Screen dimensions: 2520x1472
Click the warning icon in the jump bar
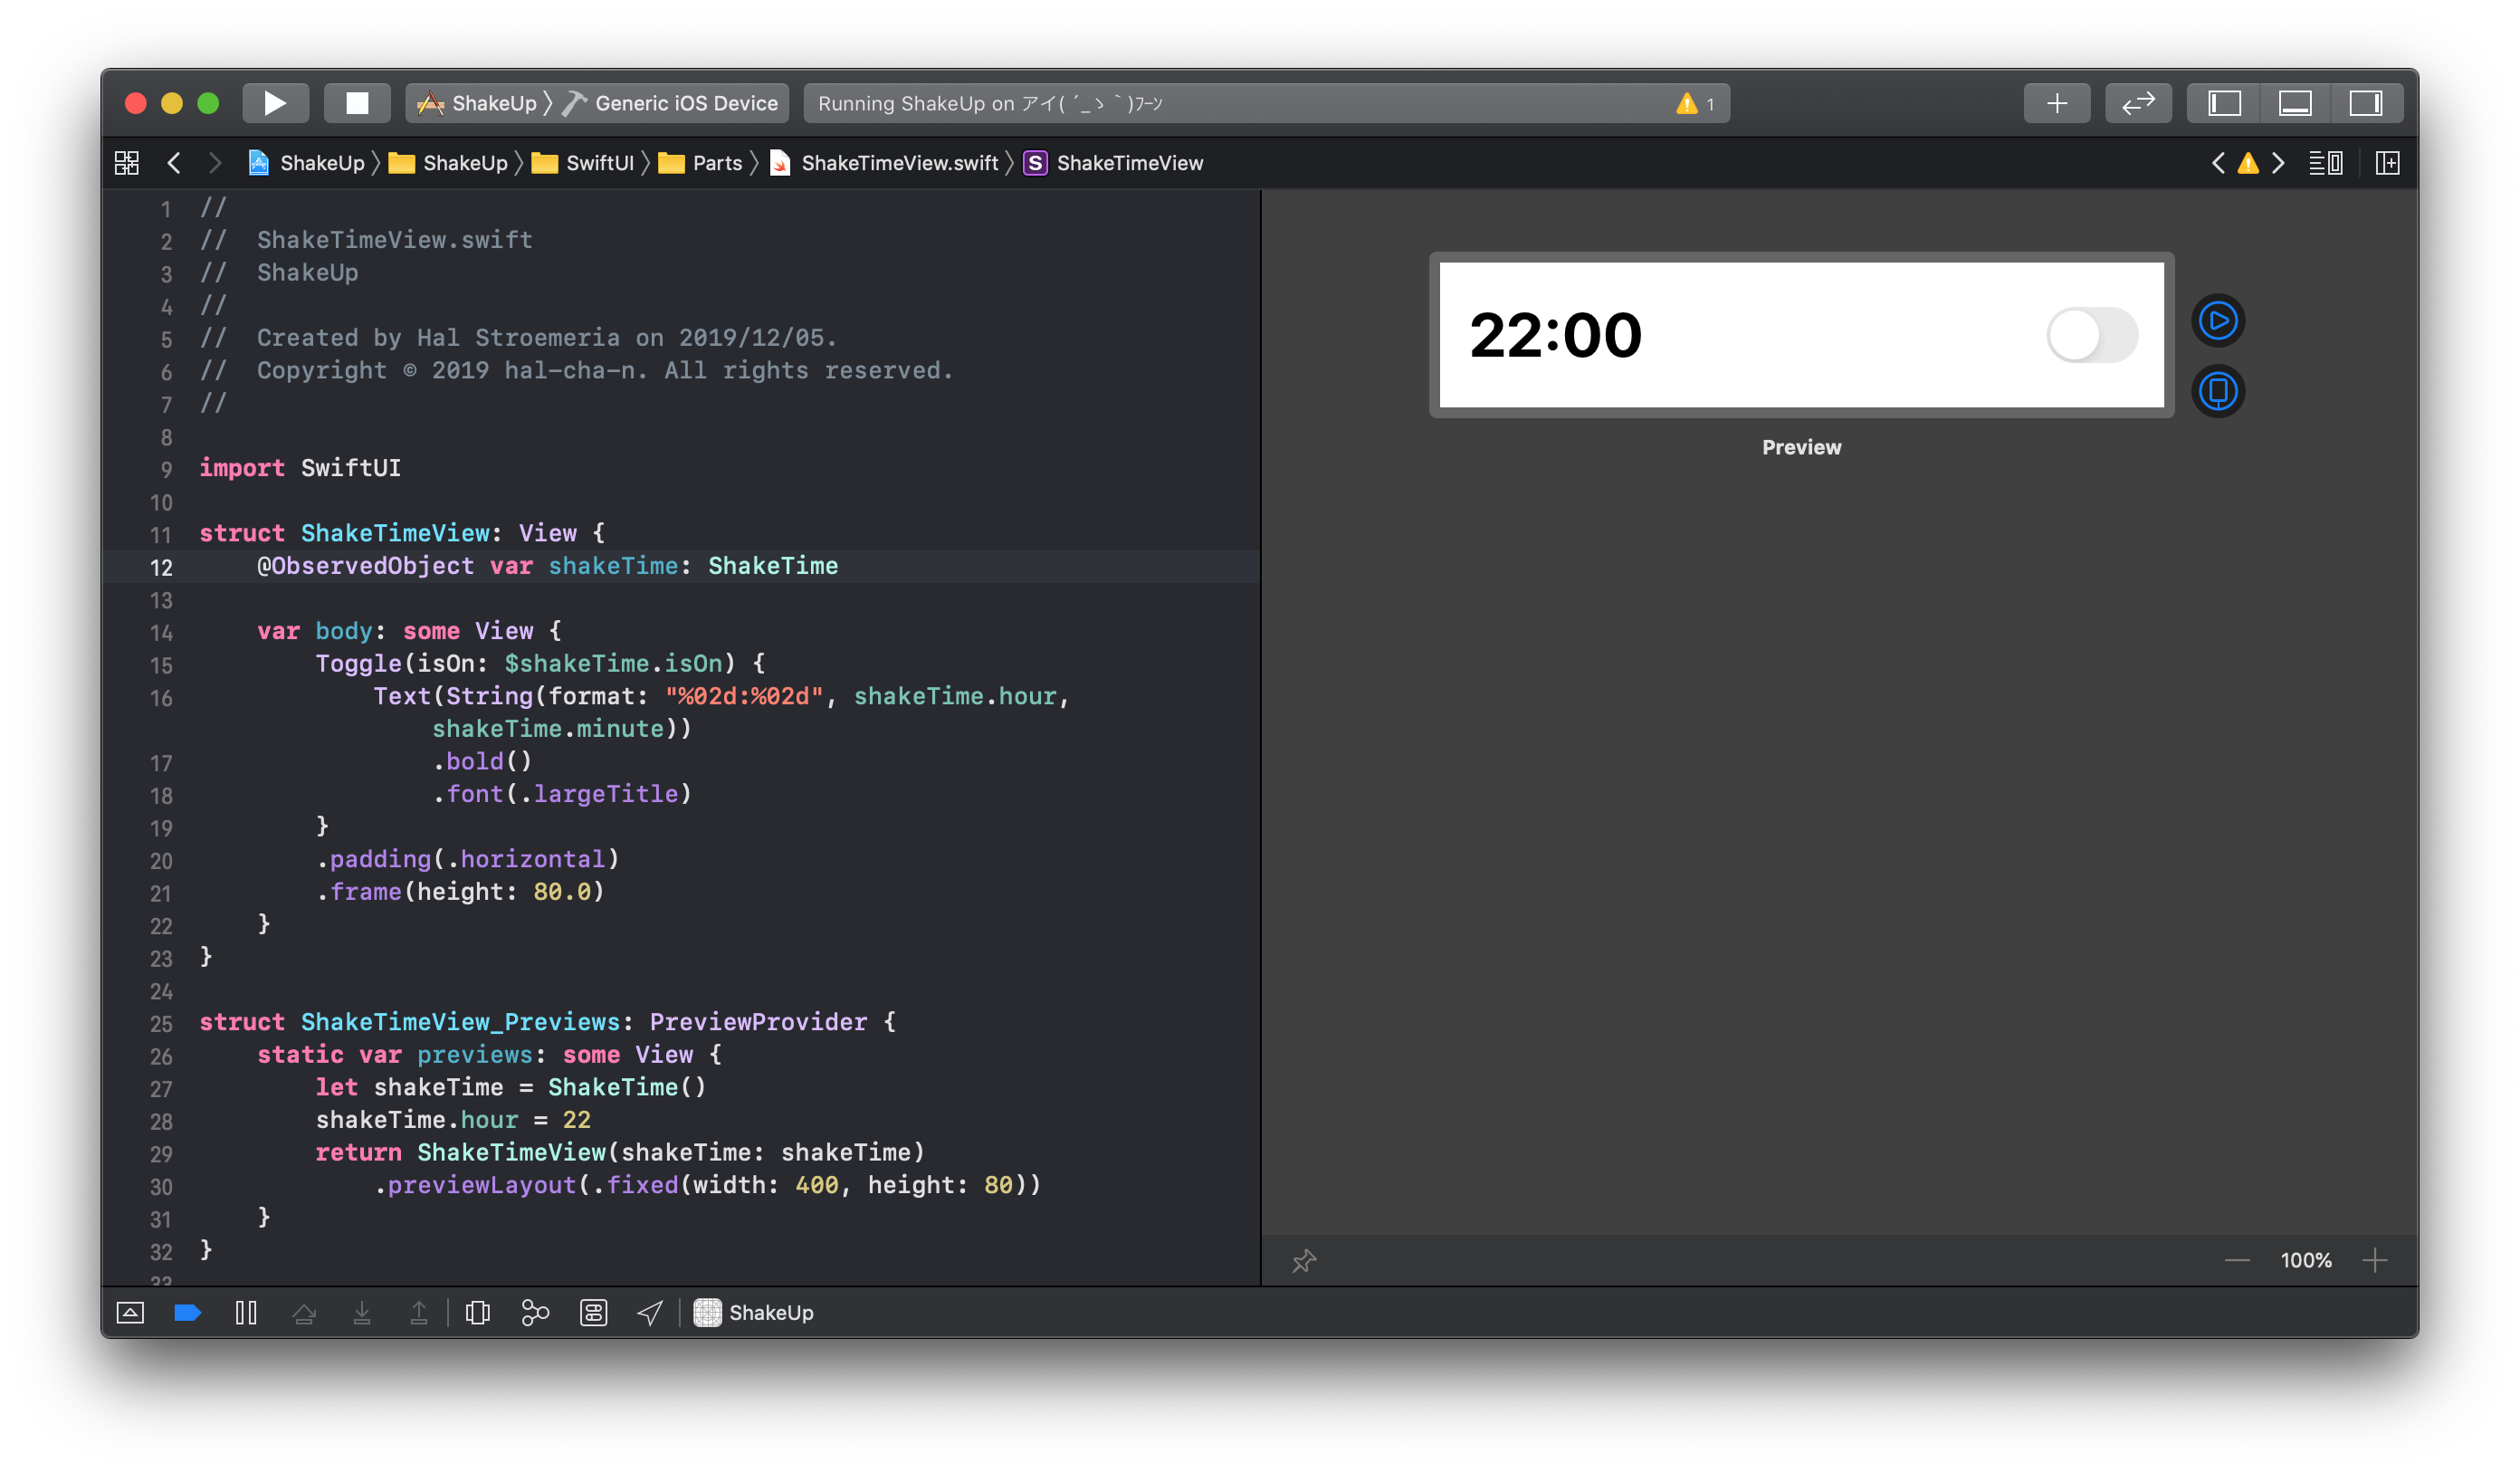pos(2247,163)
